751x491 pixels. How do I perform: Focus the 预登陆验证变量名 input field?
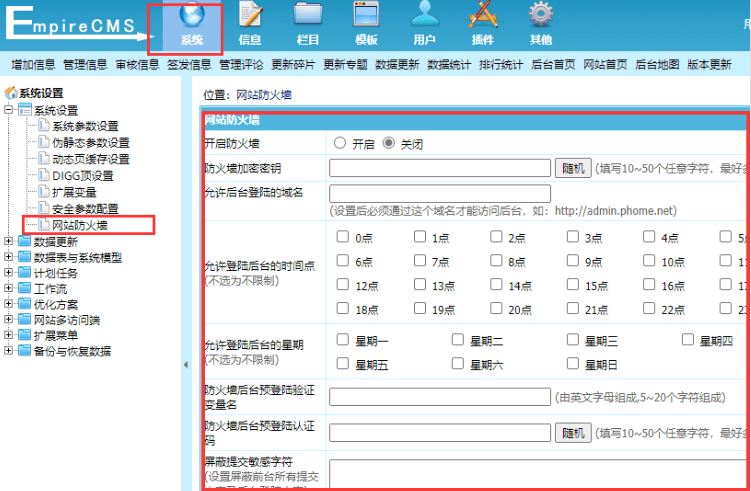tap(440, 397)
